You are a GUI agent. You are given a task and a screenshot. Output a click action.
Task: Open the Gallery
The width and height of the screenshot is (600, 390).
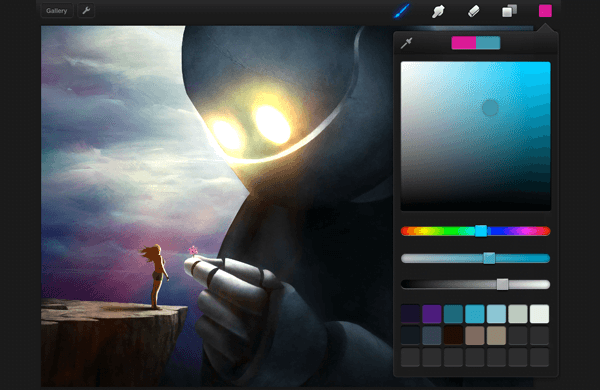click(57, 11)
